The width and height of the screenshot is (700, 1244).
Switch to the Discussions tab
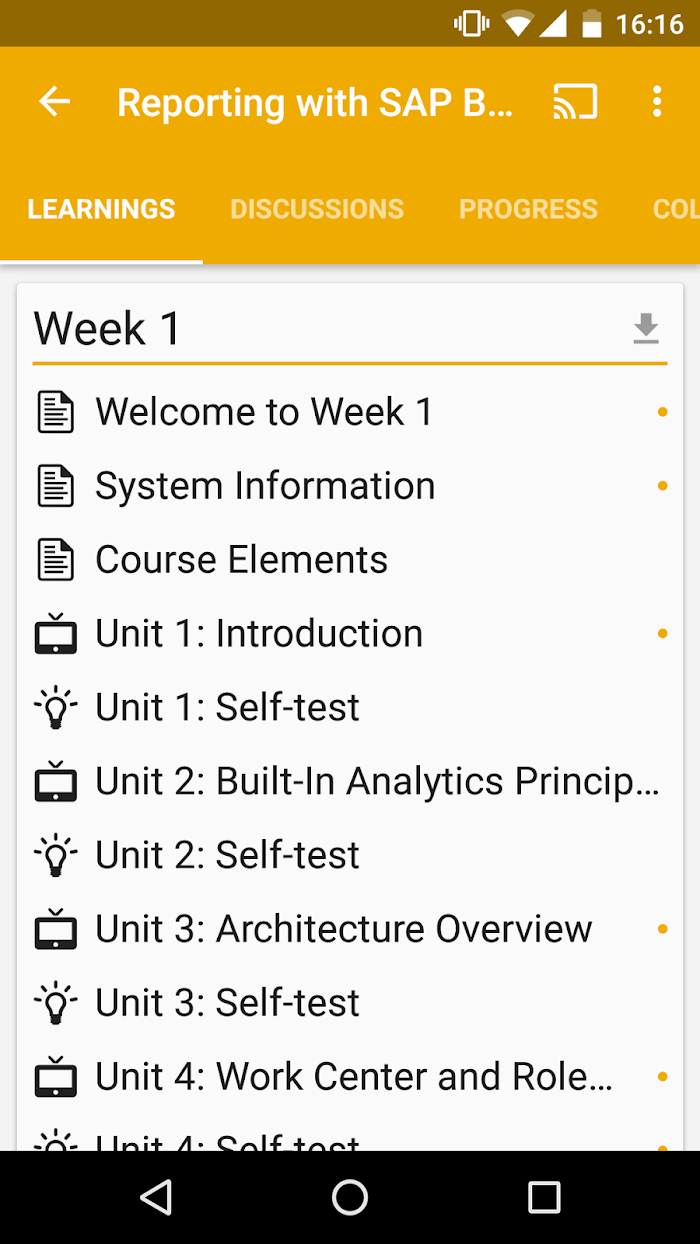coord(317,209)
